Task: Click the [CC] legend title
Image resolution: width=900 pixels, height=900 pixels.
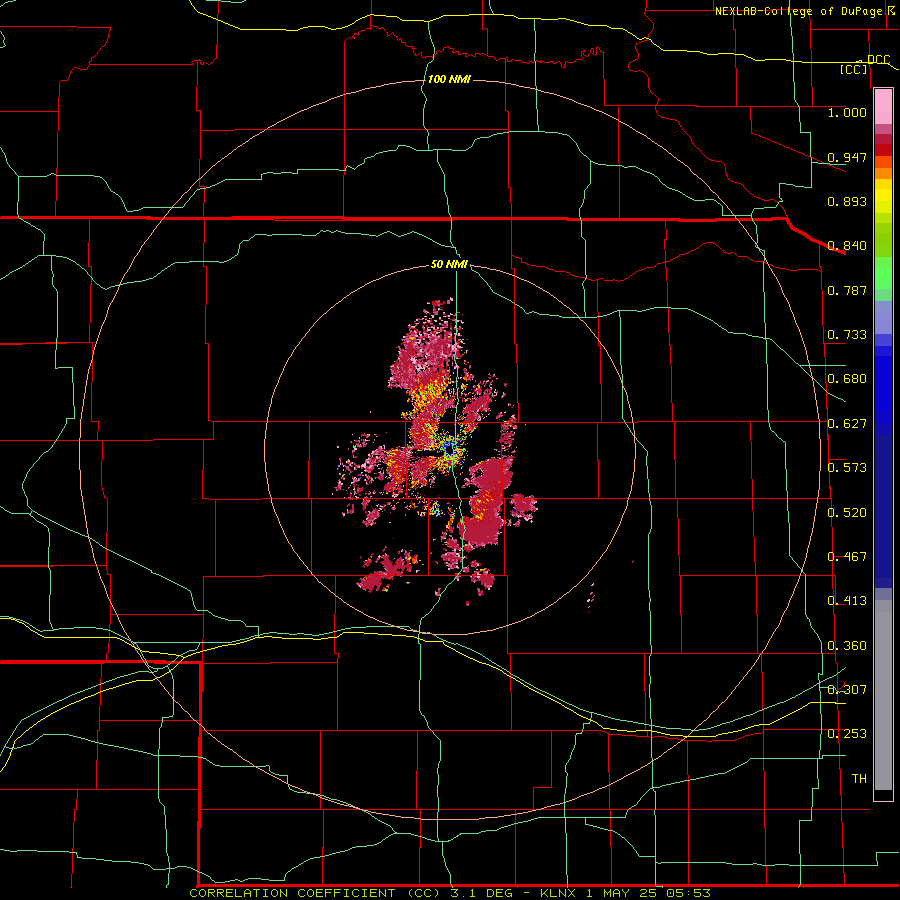Action: [x=854, y=69]
